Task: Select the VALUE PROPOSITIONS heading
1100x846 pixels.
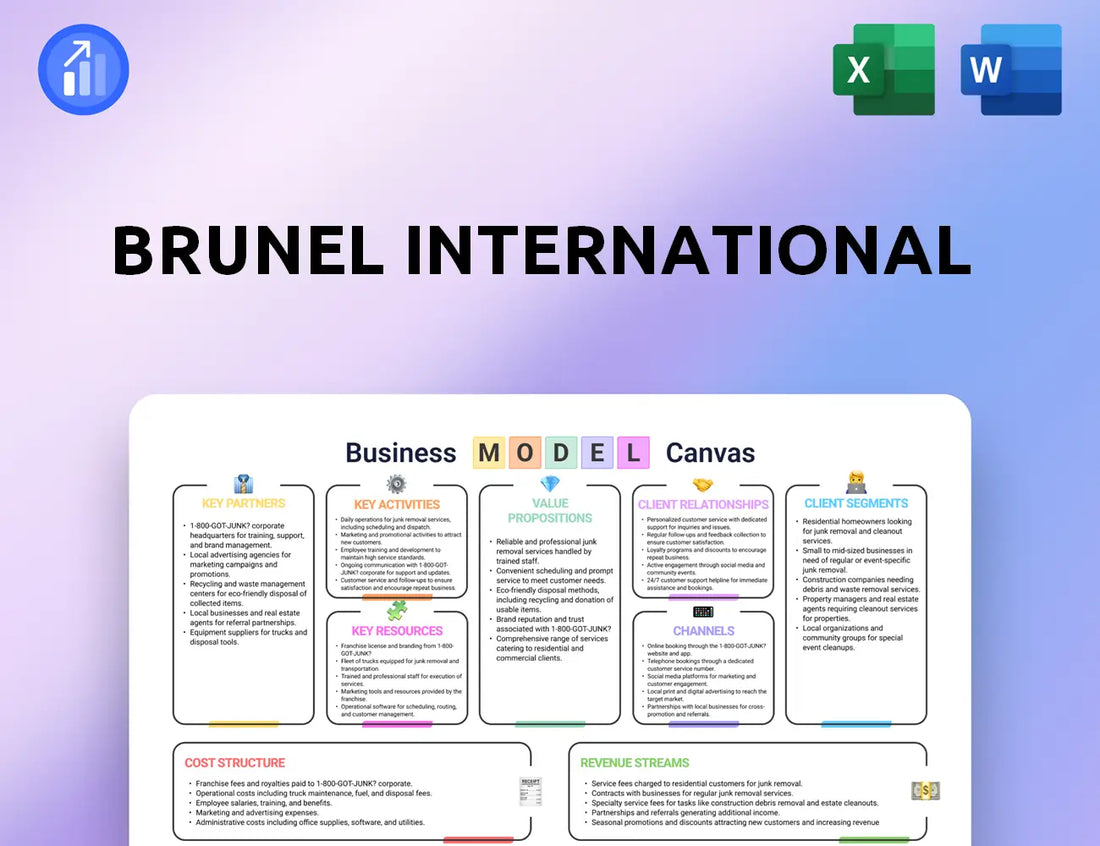Action: click(x=550, y=511)
